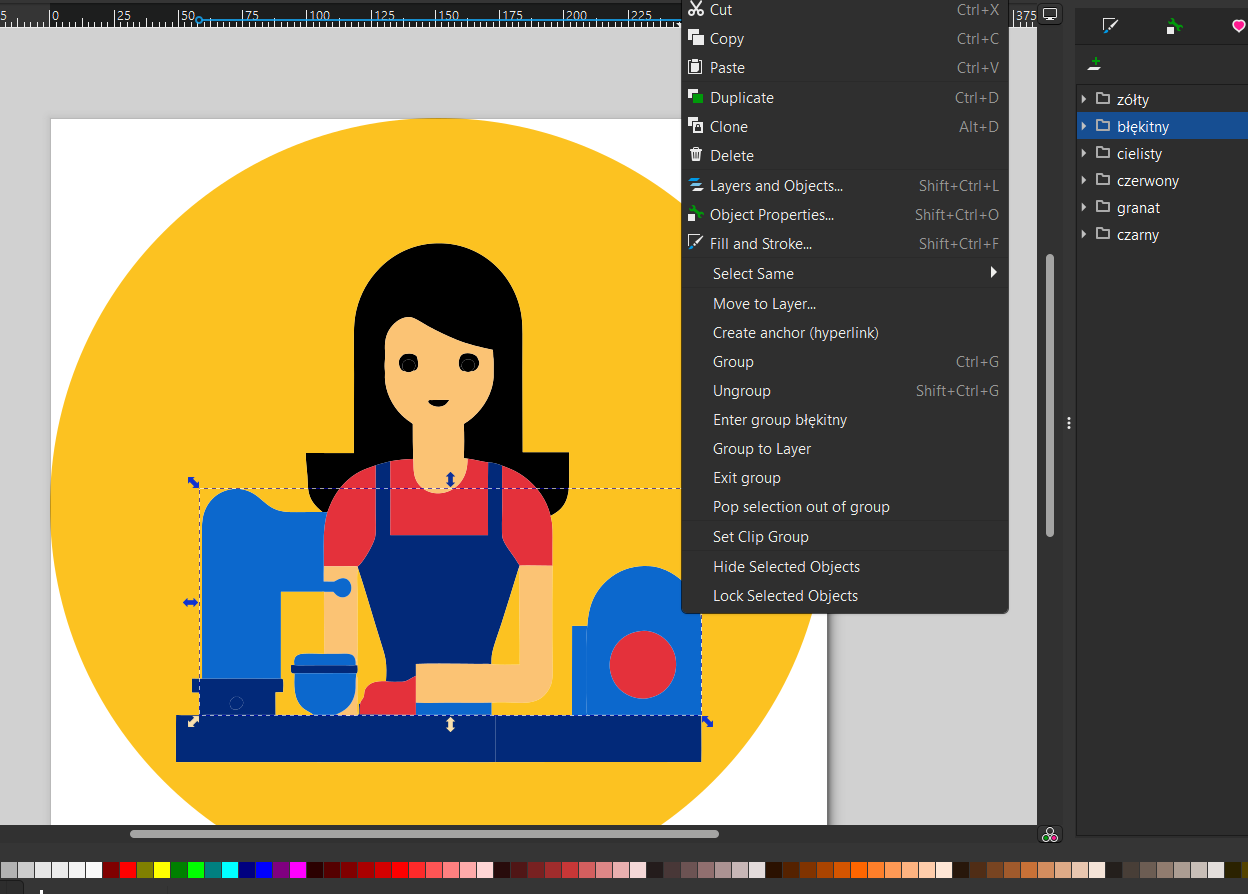Open the Fill and Stroke dock tab icon
Image resolution: width=1248 pixels, height=894 pixels.
pos(1109,26)
